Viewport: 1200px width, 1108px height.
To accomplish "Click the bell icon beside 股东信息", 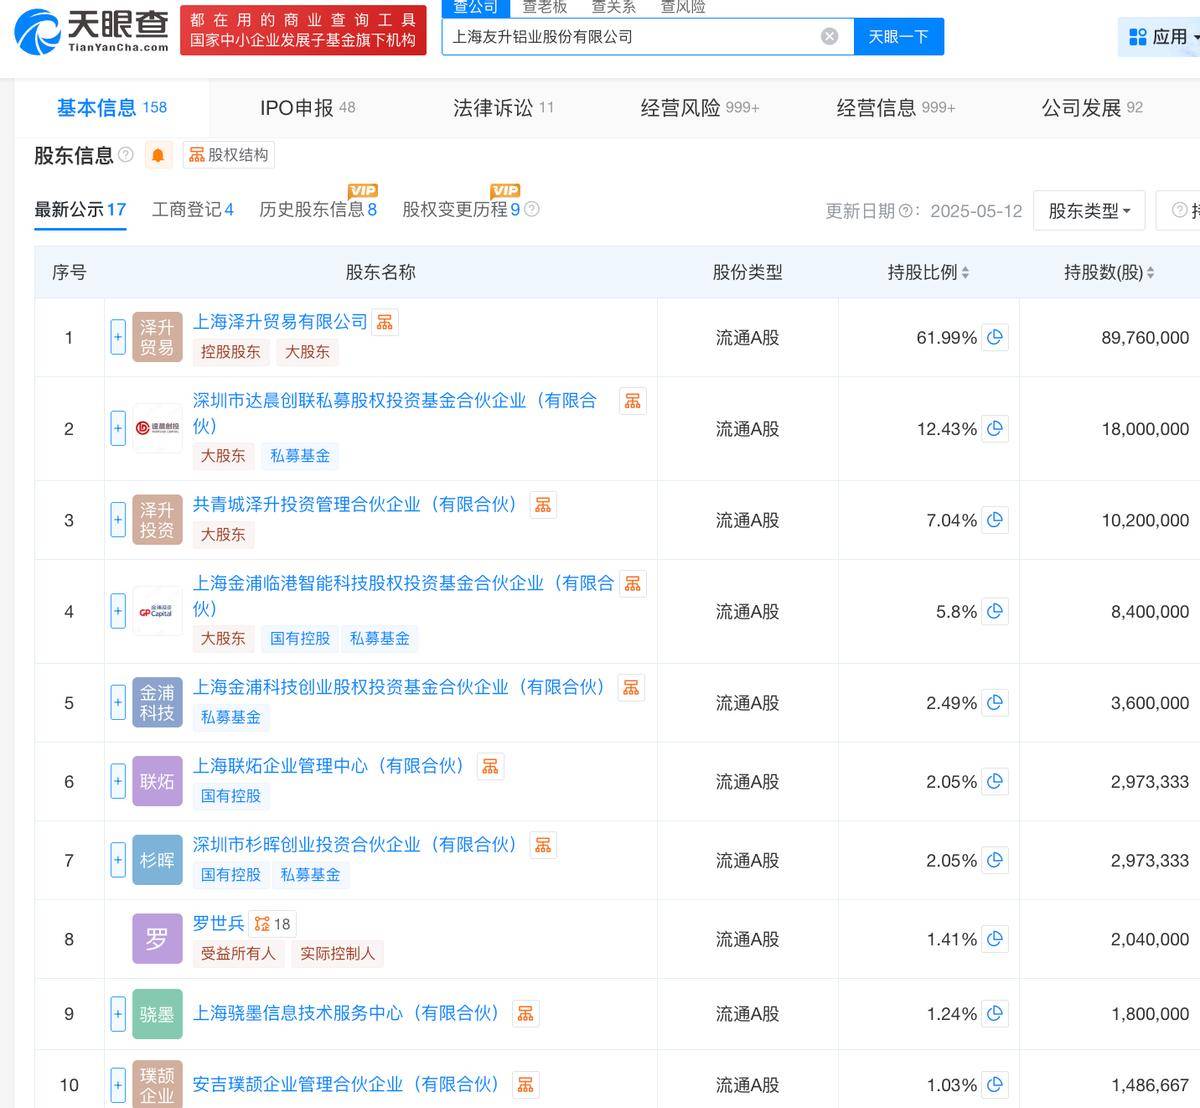I will click(x=158, y=155).
